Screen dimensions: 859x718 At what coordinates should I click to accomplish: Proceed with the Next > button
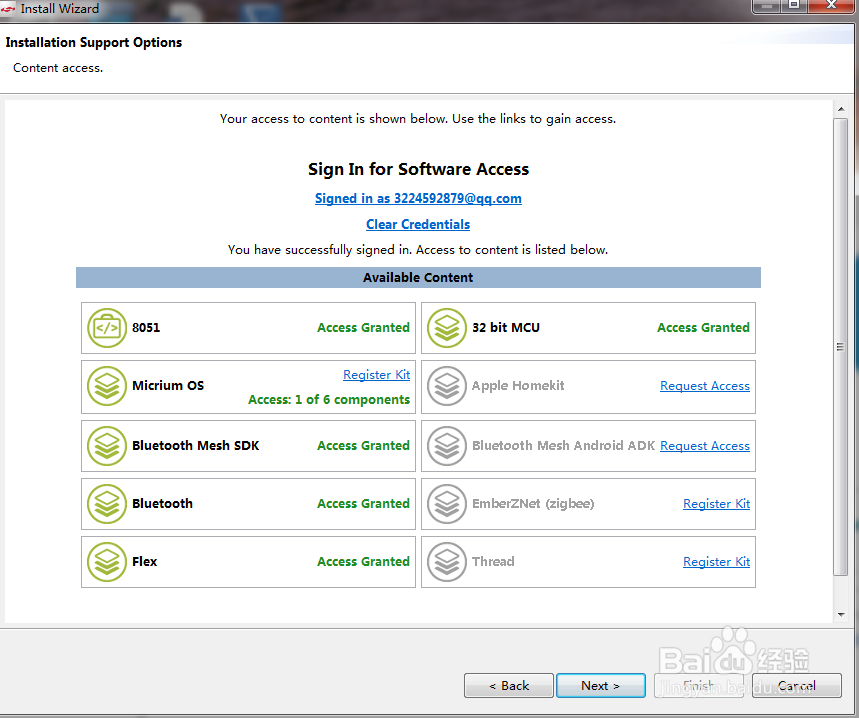(600, 686)
